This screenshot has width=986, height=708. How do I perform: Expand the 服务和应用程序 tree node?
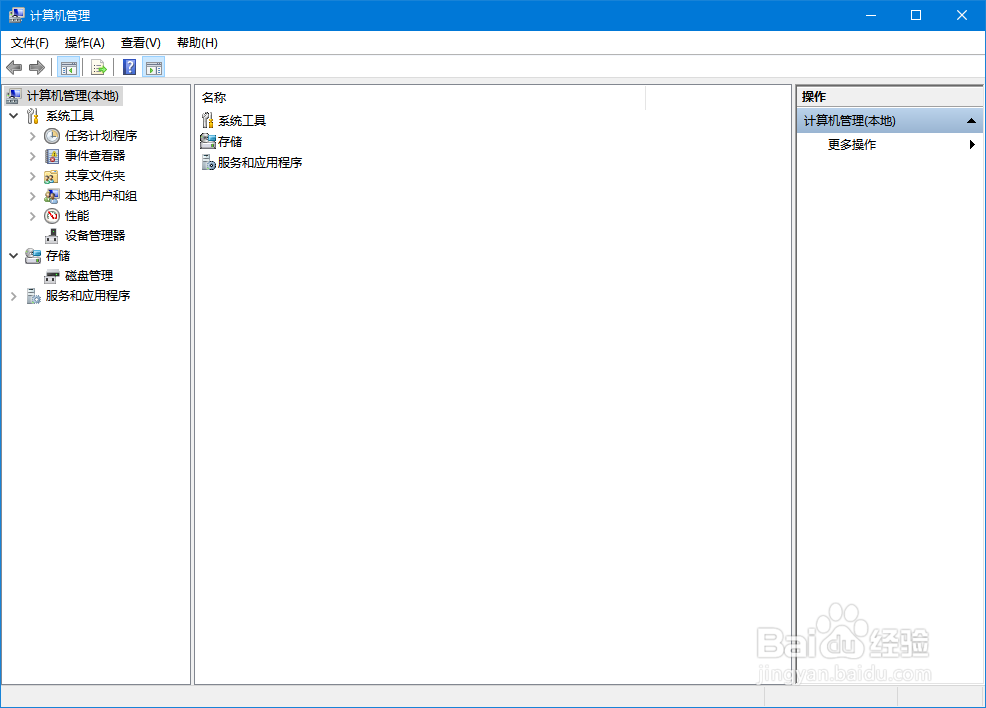(14, 296)
